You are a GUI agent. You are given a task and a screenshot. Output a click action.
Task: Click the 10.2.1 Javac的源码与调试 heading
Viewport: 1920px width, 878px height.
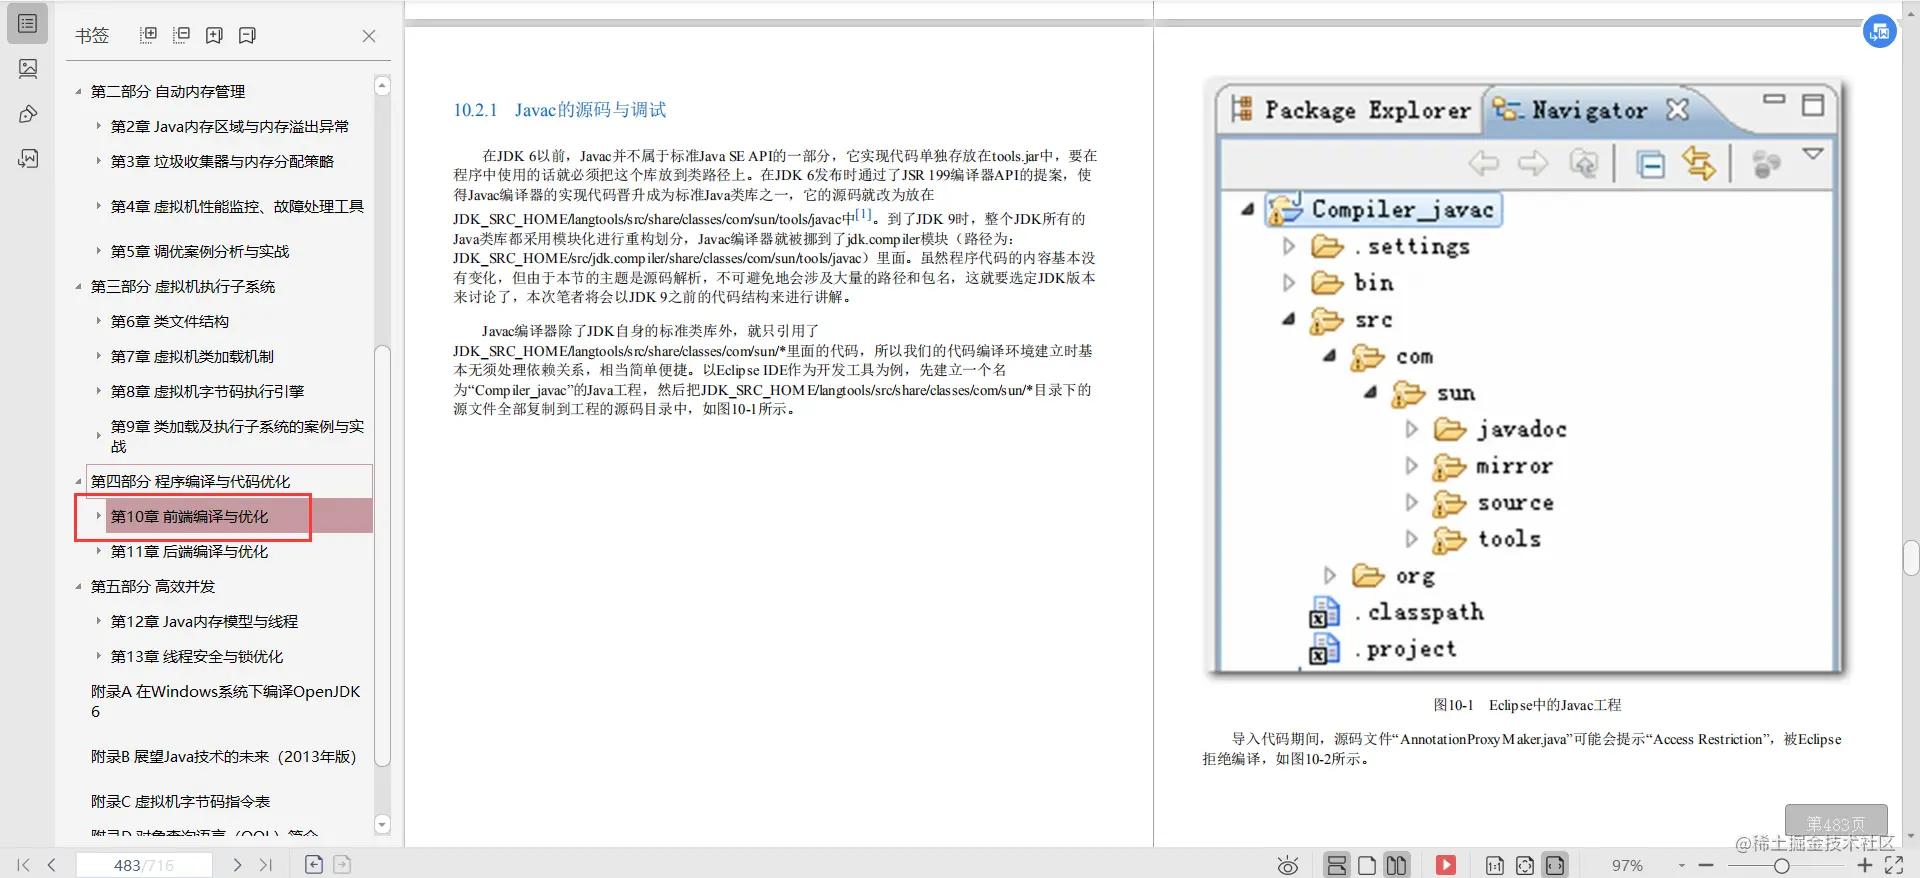pyautogui.click(x=560, y=110)
